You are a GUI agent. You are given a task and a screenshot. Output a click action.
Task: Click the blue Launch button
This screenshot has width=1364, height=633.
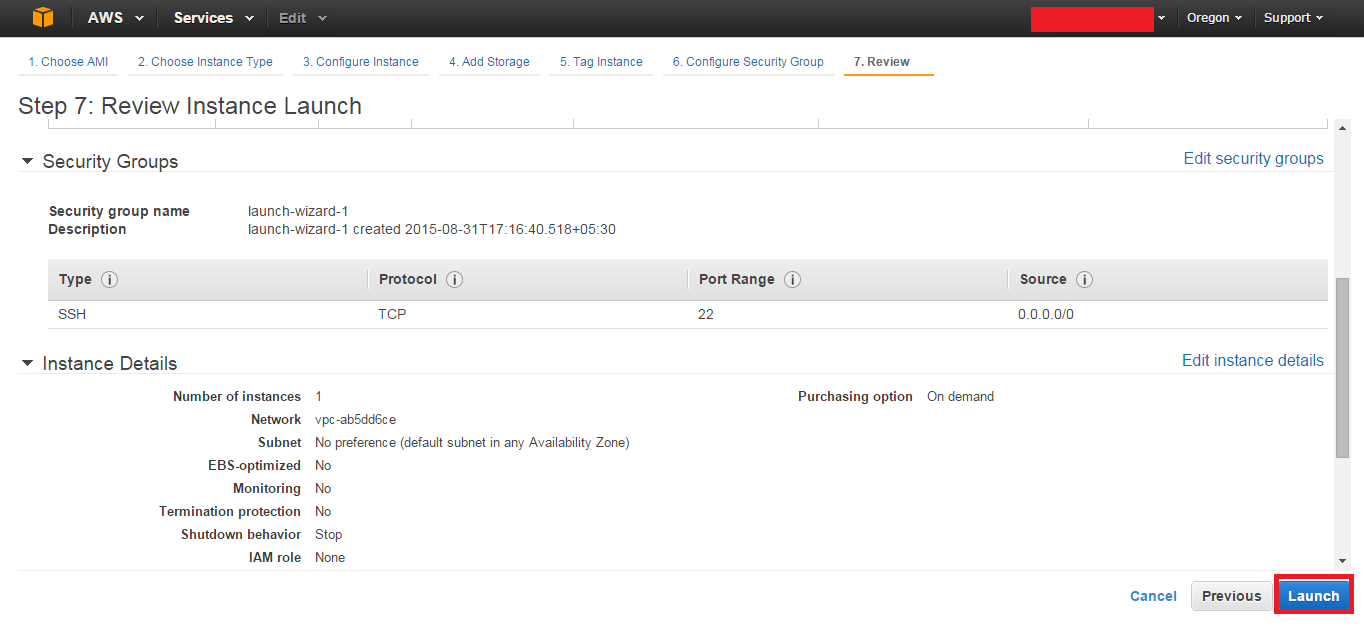pyautogui.click(x=1313, y=596)
